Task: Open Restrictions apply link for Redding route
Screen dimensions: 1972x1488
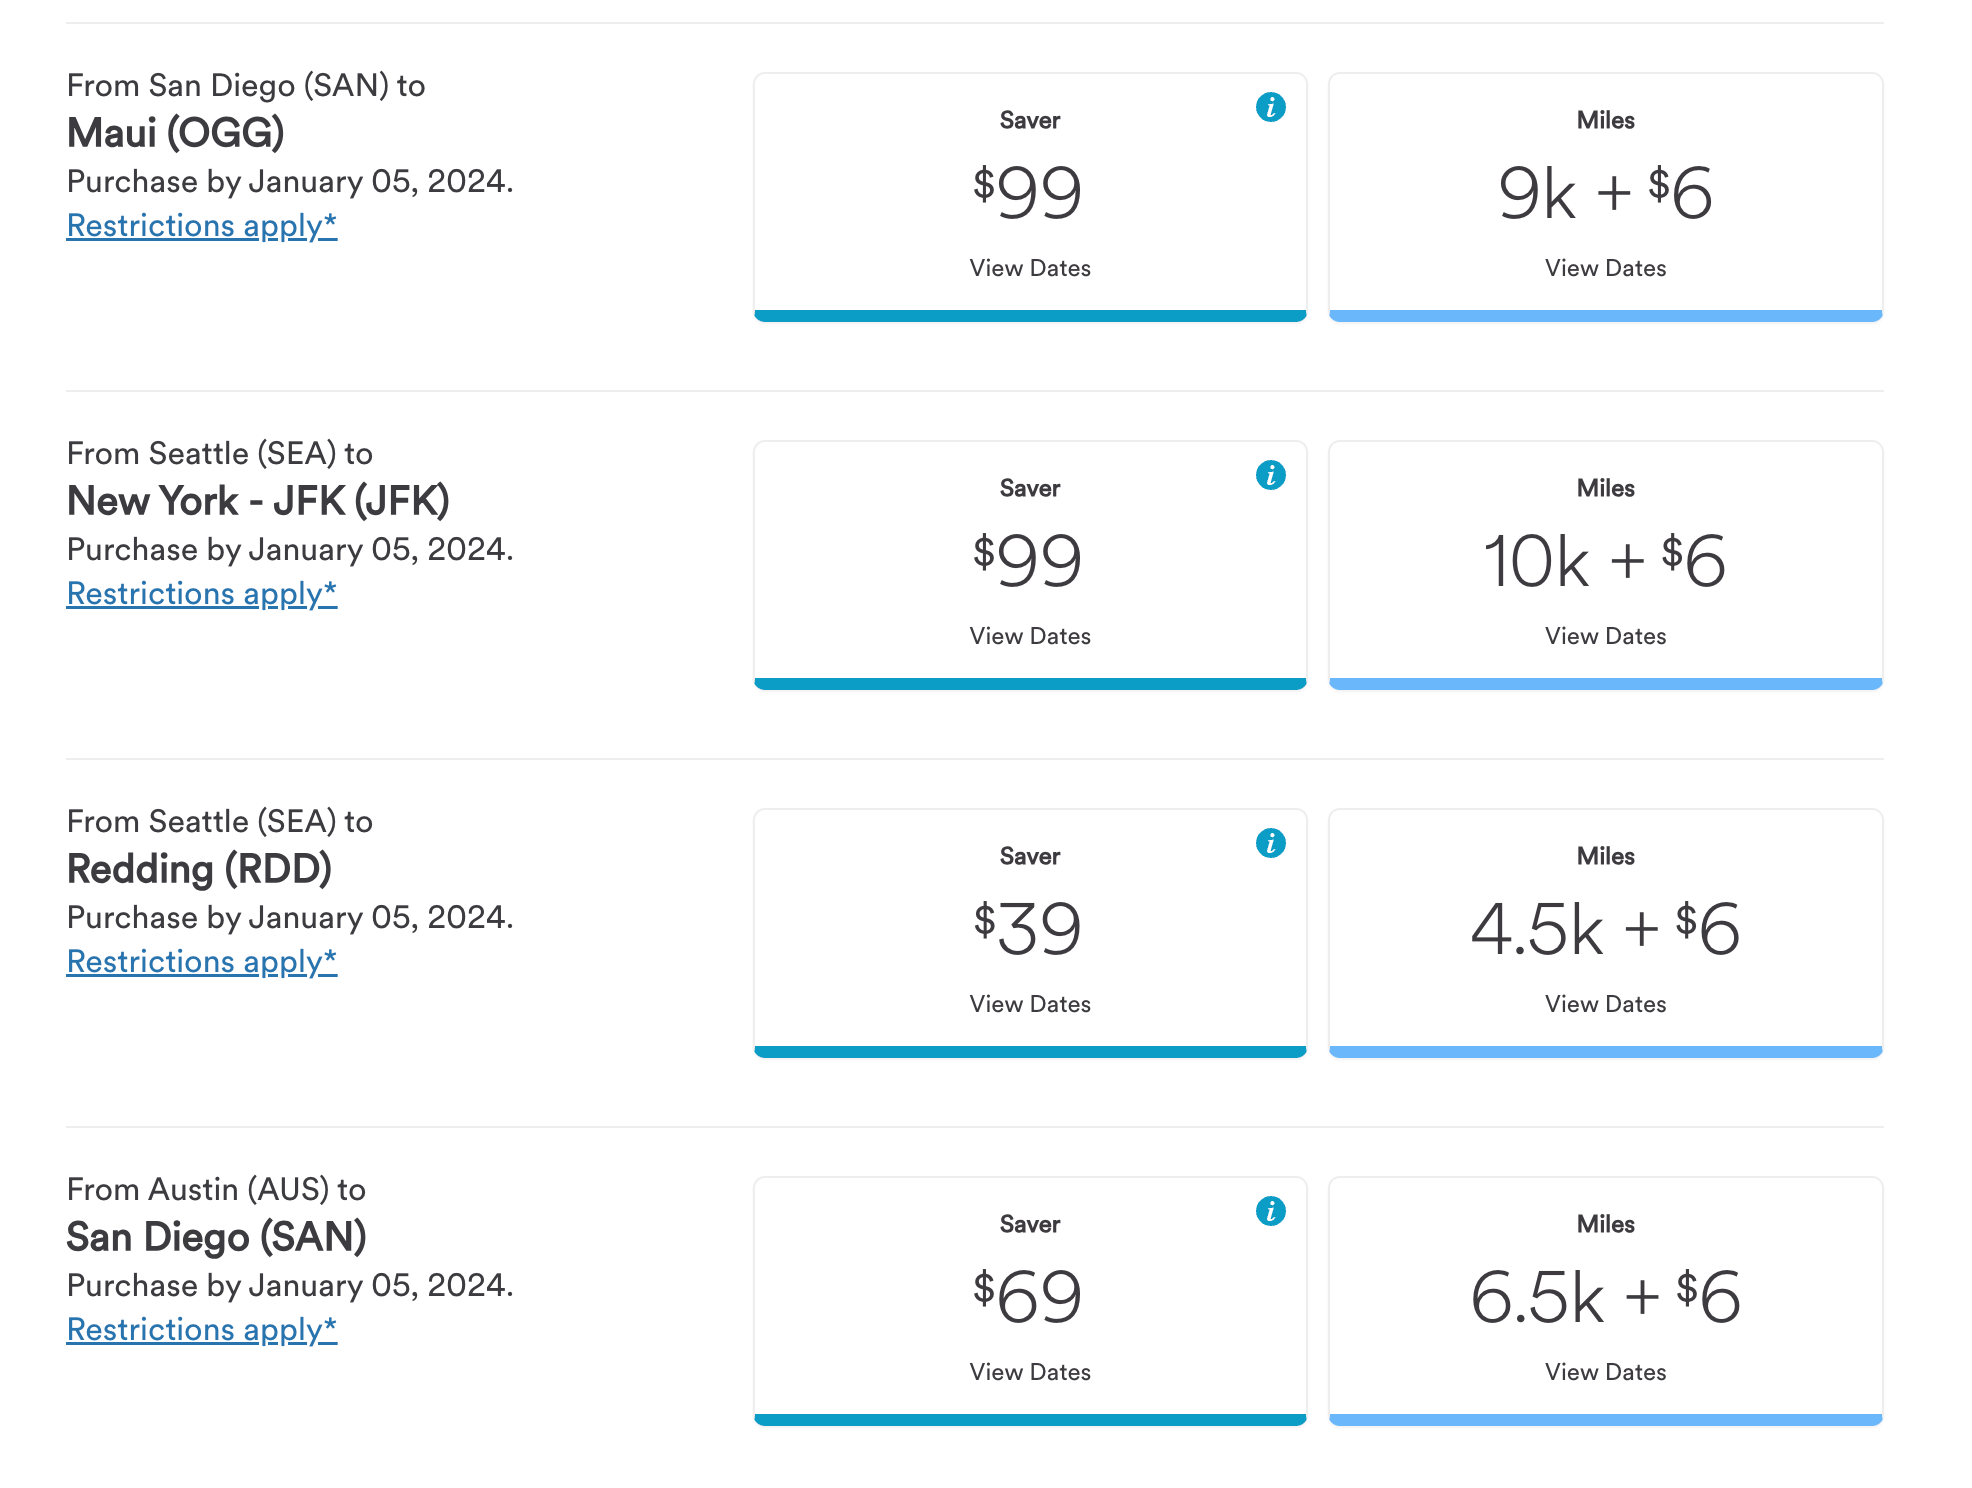Action: [x=202, y=962]
